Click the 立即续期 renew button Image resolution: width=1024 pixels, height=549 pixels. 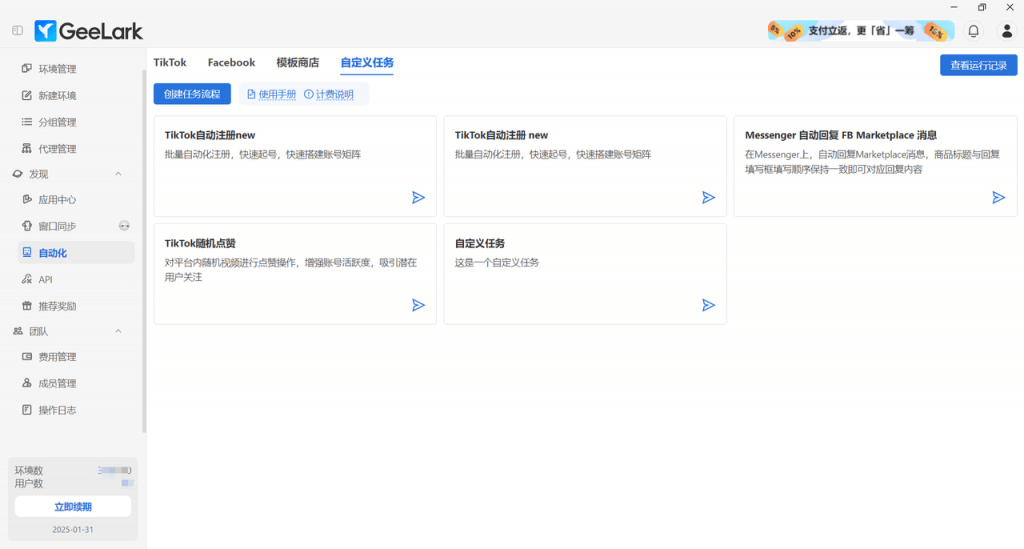pos(73,507)
